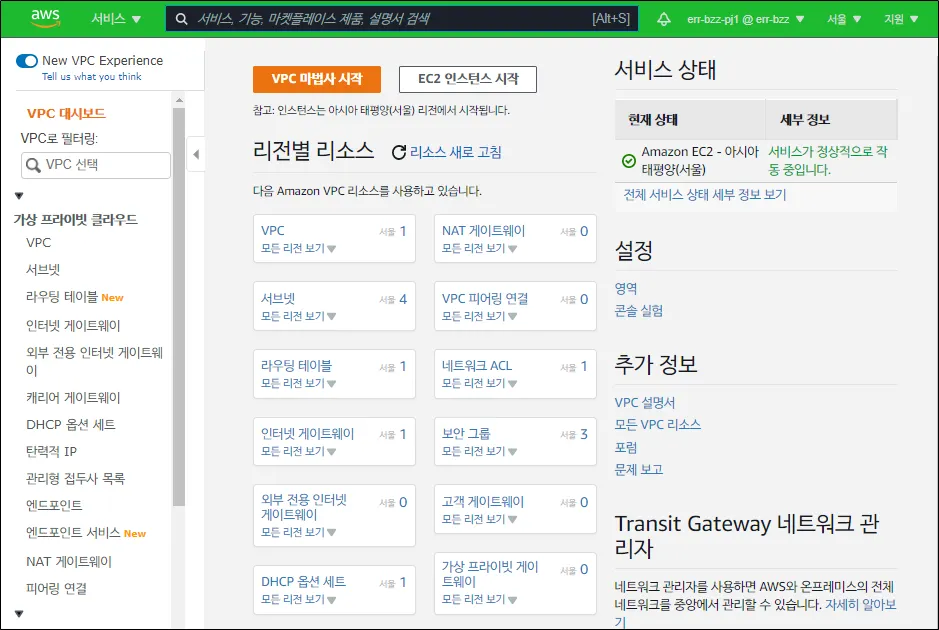939x630 pixels.
Task: Click the magnifier icon in VPC 선택 filter
Action: pyautogui.click(x=34, y=165)
